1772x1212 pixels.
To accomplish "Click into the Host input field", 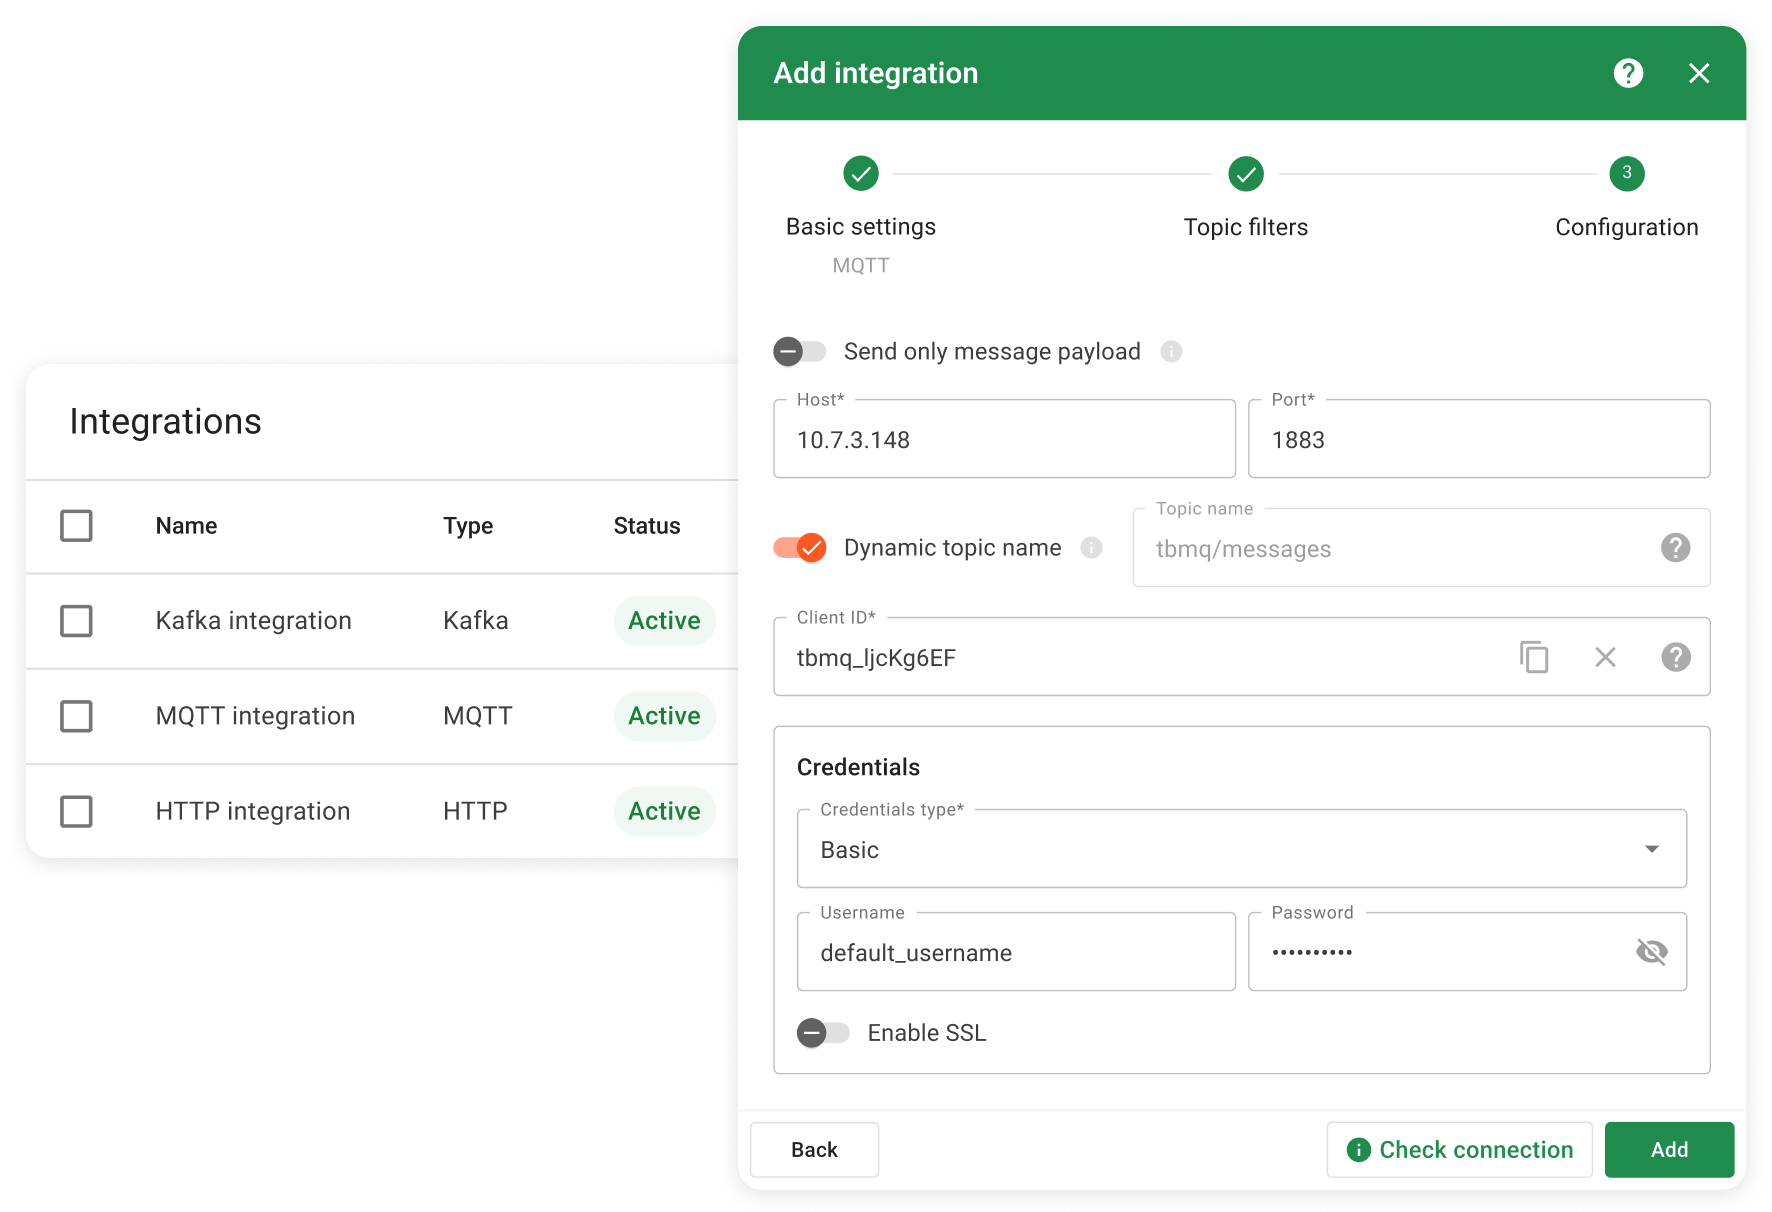I will coord(1004,440).
